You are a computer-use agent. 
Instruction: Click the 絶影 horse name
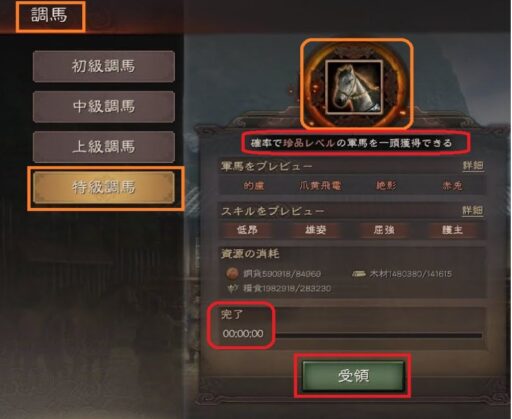click(x=387, y=186)
